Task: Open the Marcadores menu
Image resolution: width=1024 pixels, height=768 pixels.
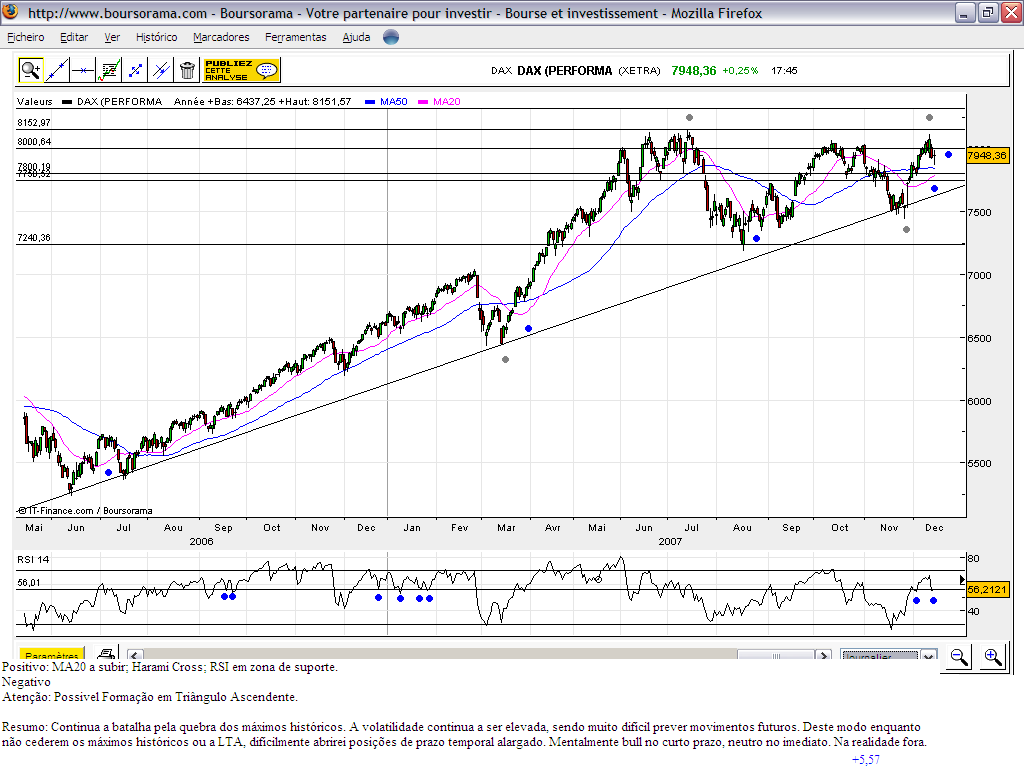Action: tap(221, 37)
